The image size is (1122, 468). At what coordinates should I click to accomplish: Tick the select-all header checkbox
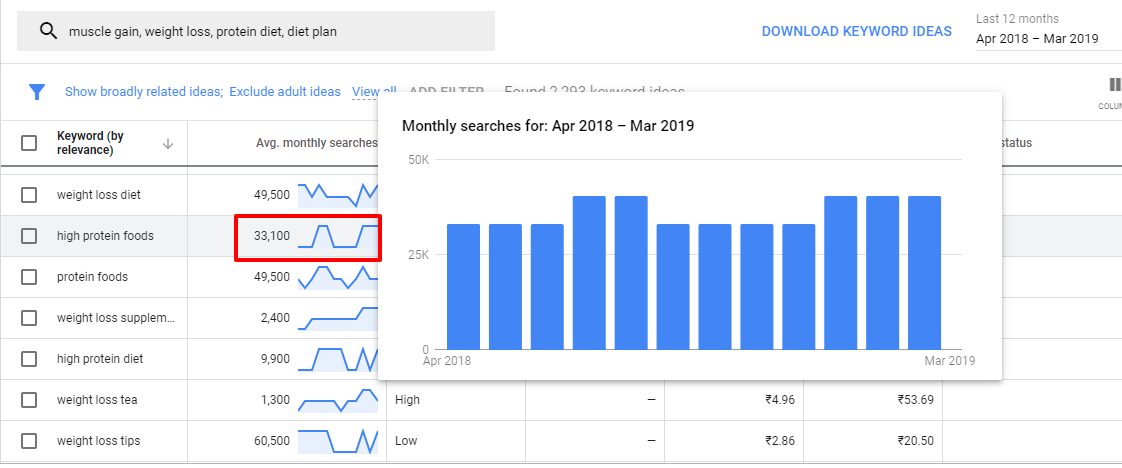click(x=29, y=143)
